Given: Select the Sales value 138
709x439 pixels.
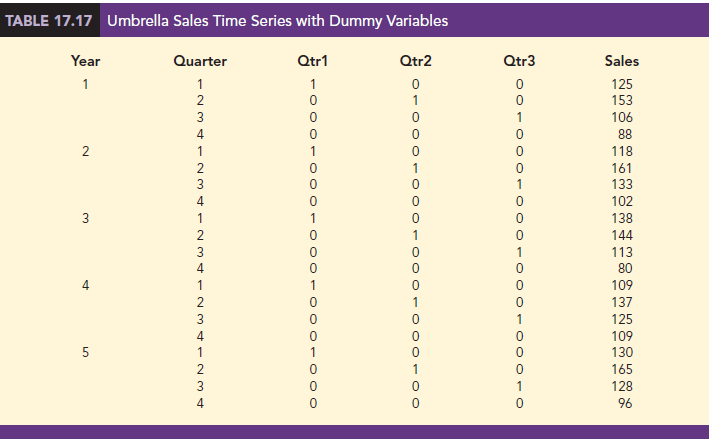Looking at the screenshot, I should [622, 218].
